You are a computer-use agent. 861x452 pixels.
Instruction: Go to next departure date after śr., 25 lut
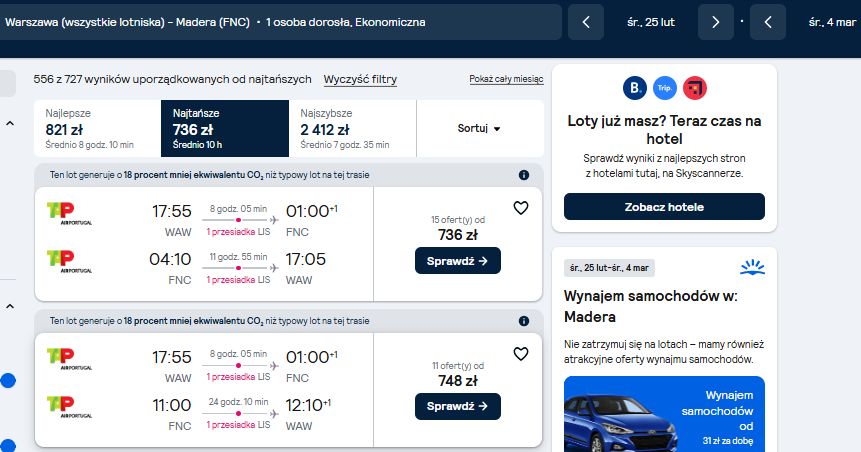click(715, 22)
